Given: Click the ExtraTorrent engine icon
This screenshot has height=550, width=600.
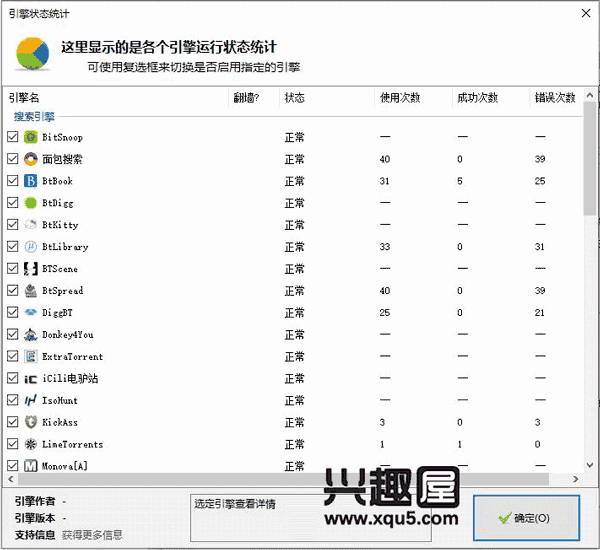Looking at the screenshot, I should (x=31, y=356).
